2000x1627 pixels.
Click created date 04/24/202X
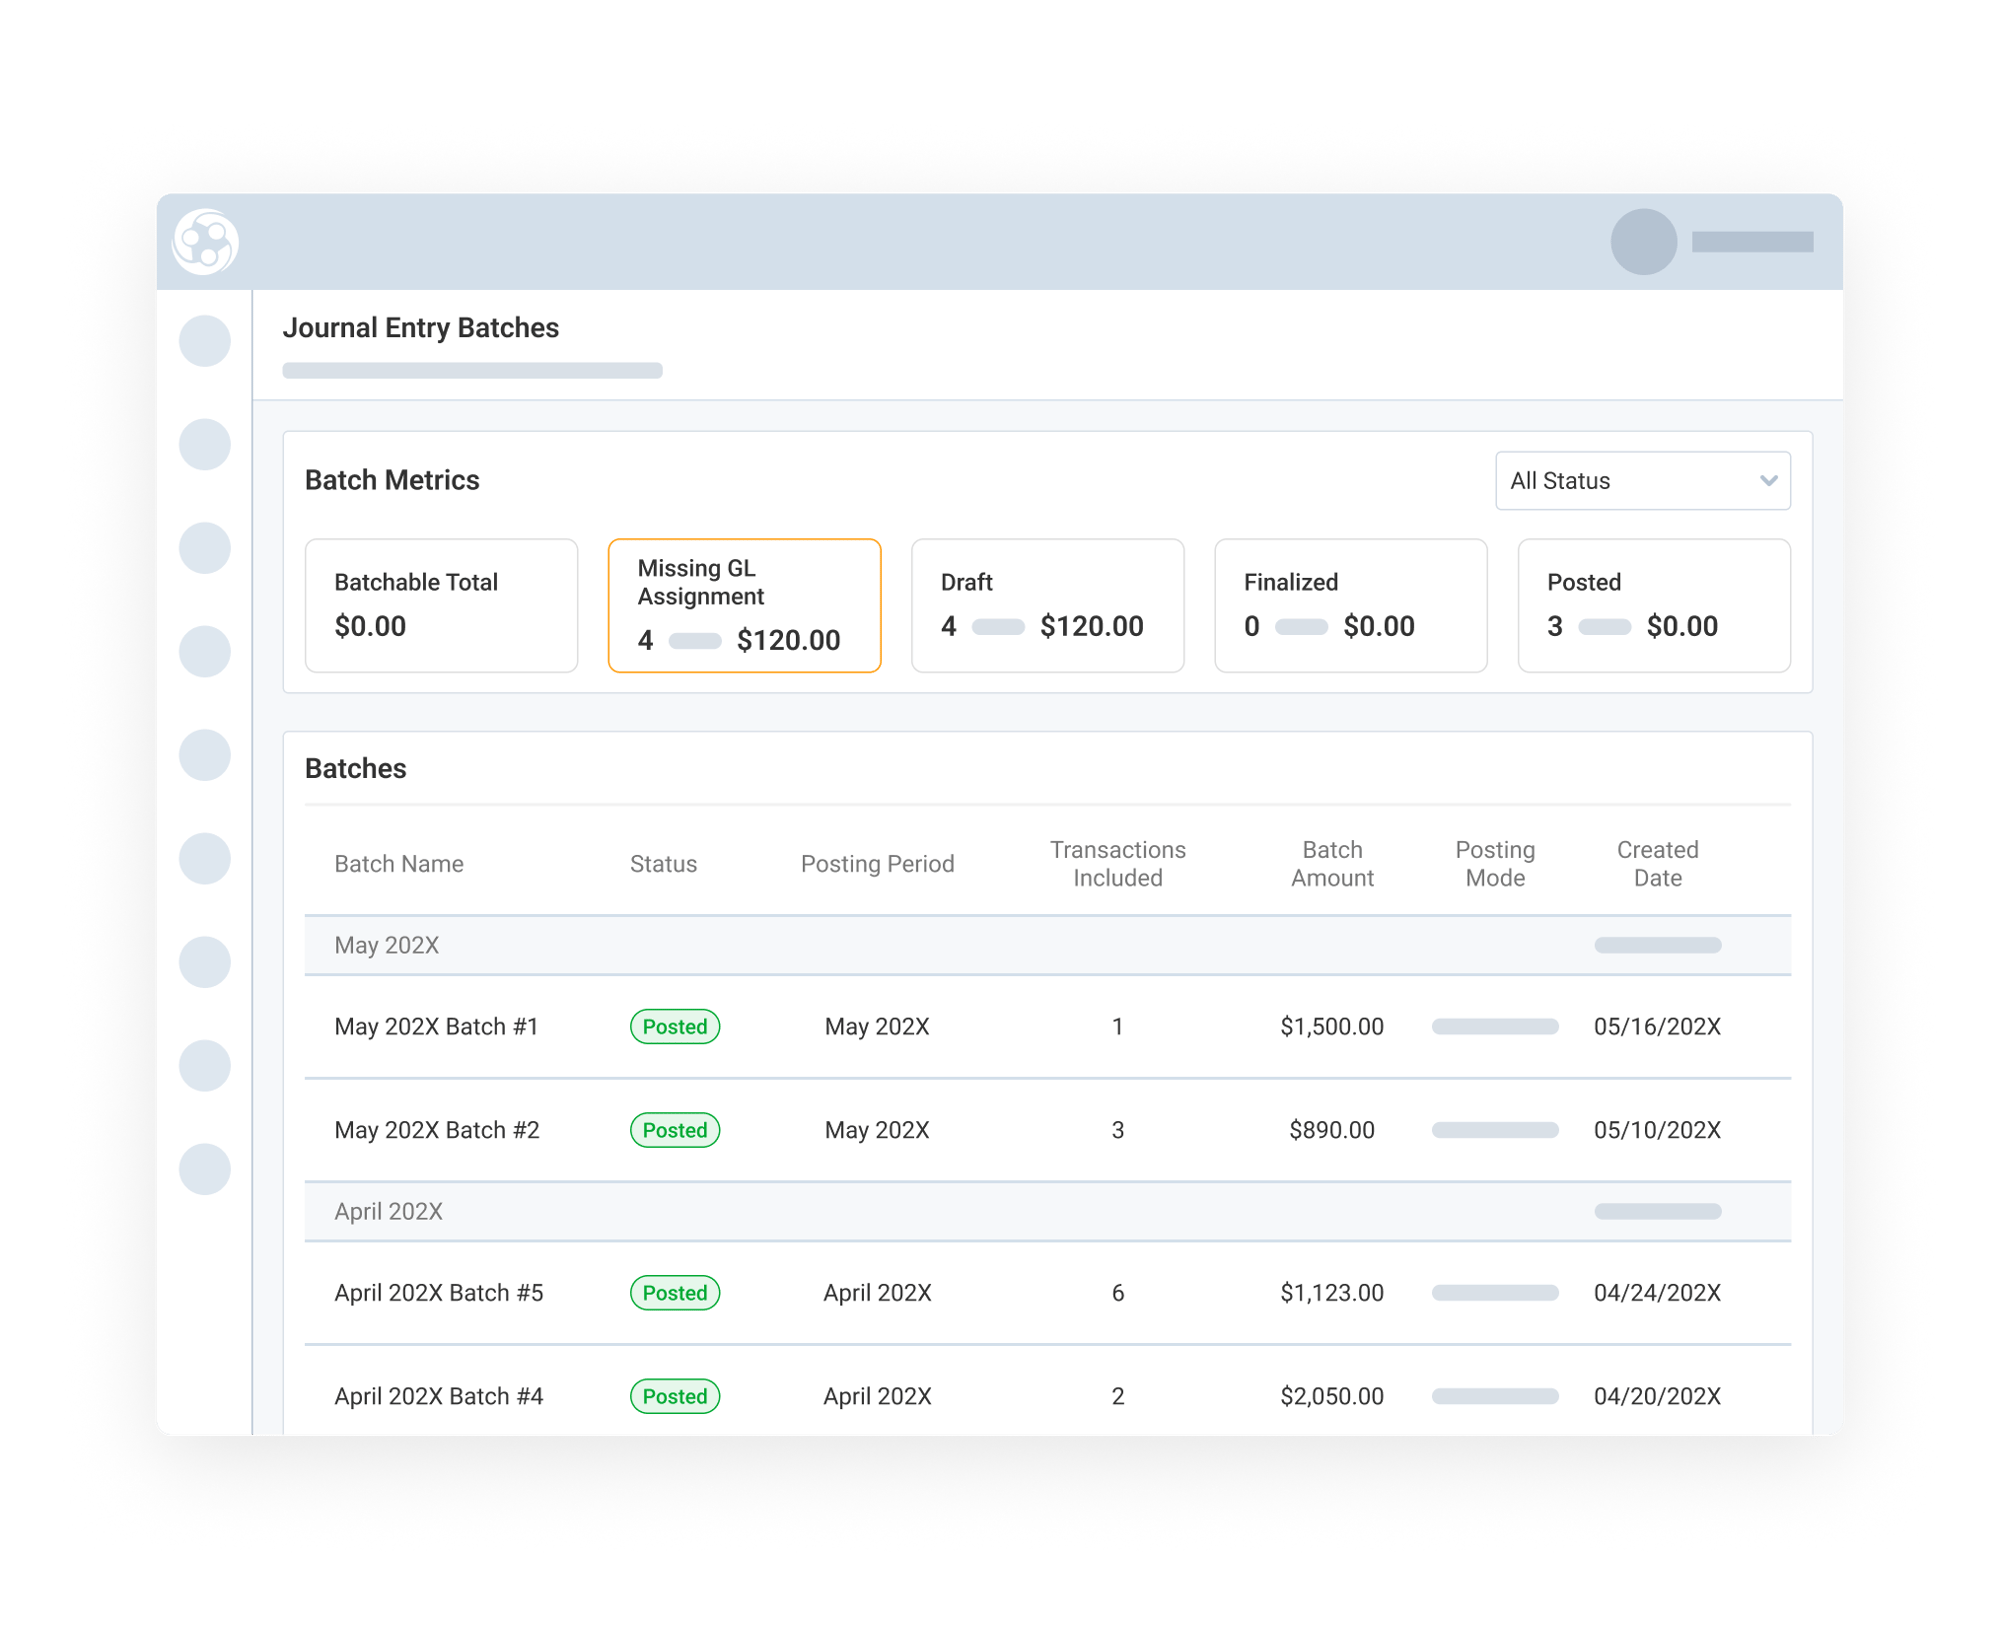coord(1657,1293)
